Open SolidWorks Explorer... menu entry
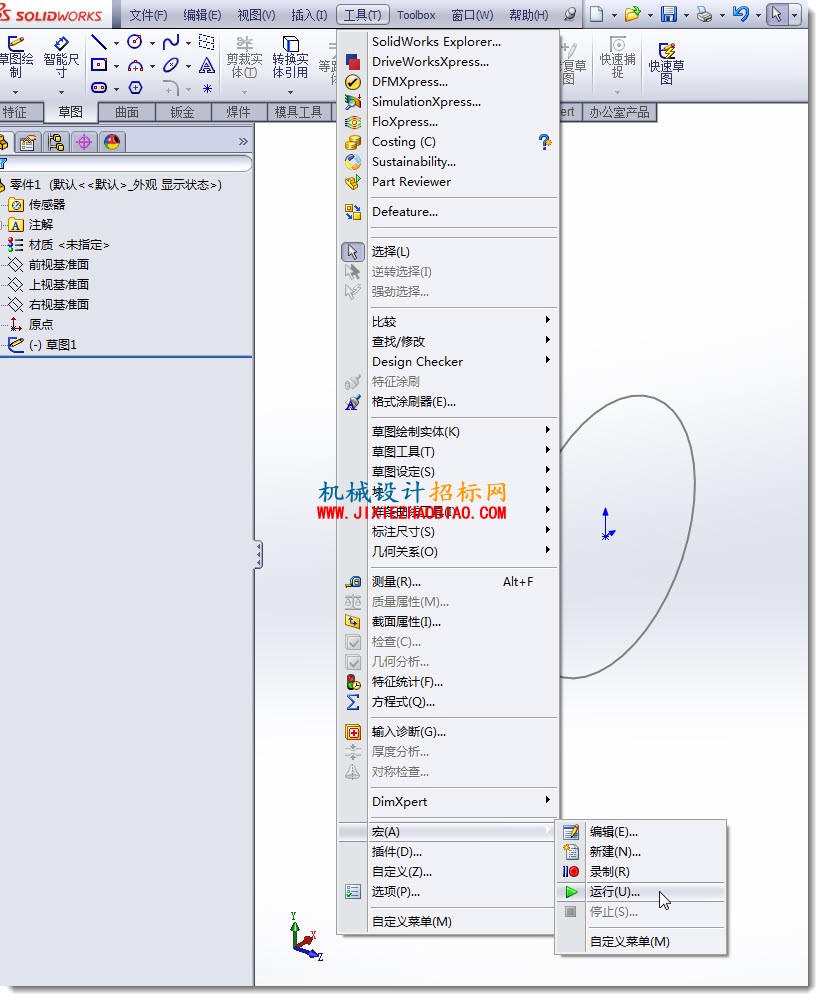Viewport: 823px width, 1001px height. [448, 41]
